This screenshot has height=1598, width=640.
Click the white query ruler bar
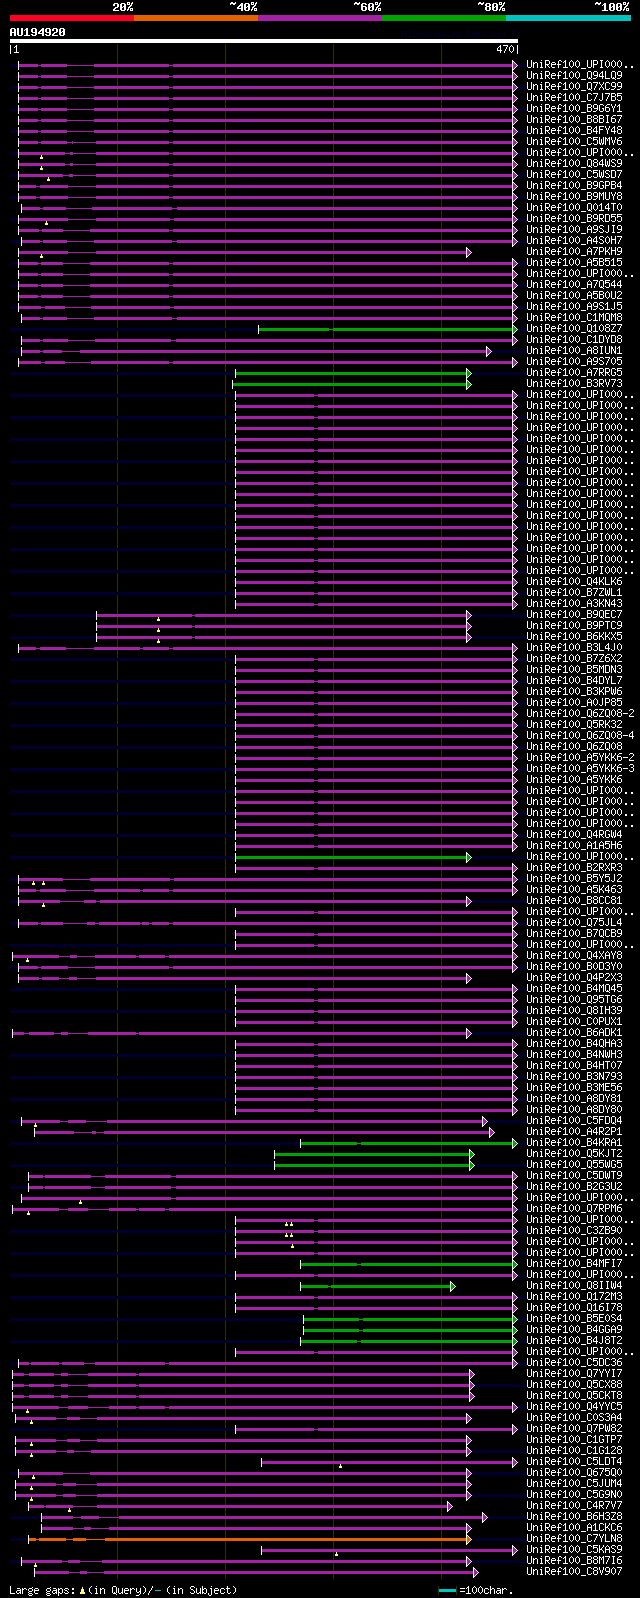(x=264, y=41)
